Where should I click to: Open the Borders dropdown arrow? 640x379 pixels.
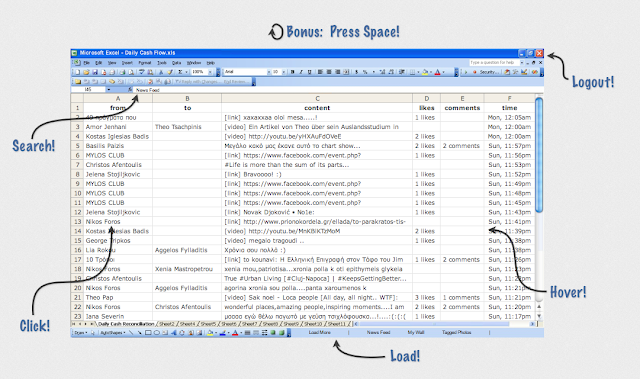pyautogui.click(x=418, y=72)
